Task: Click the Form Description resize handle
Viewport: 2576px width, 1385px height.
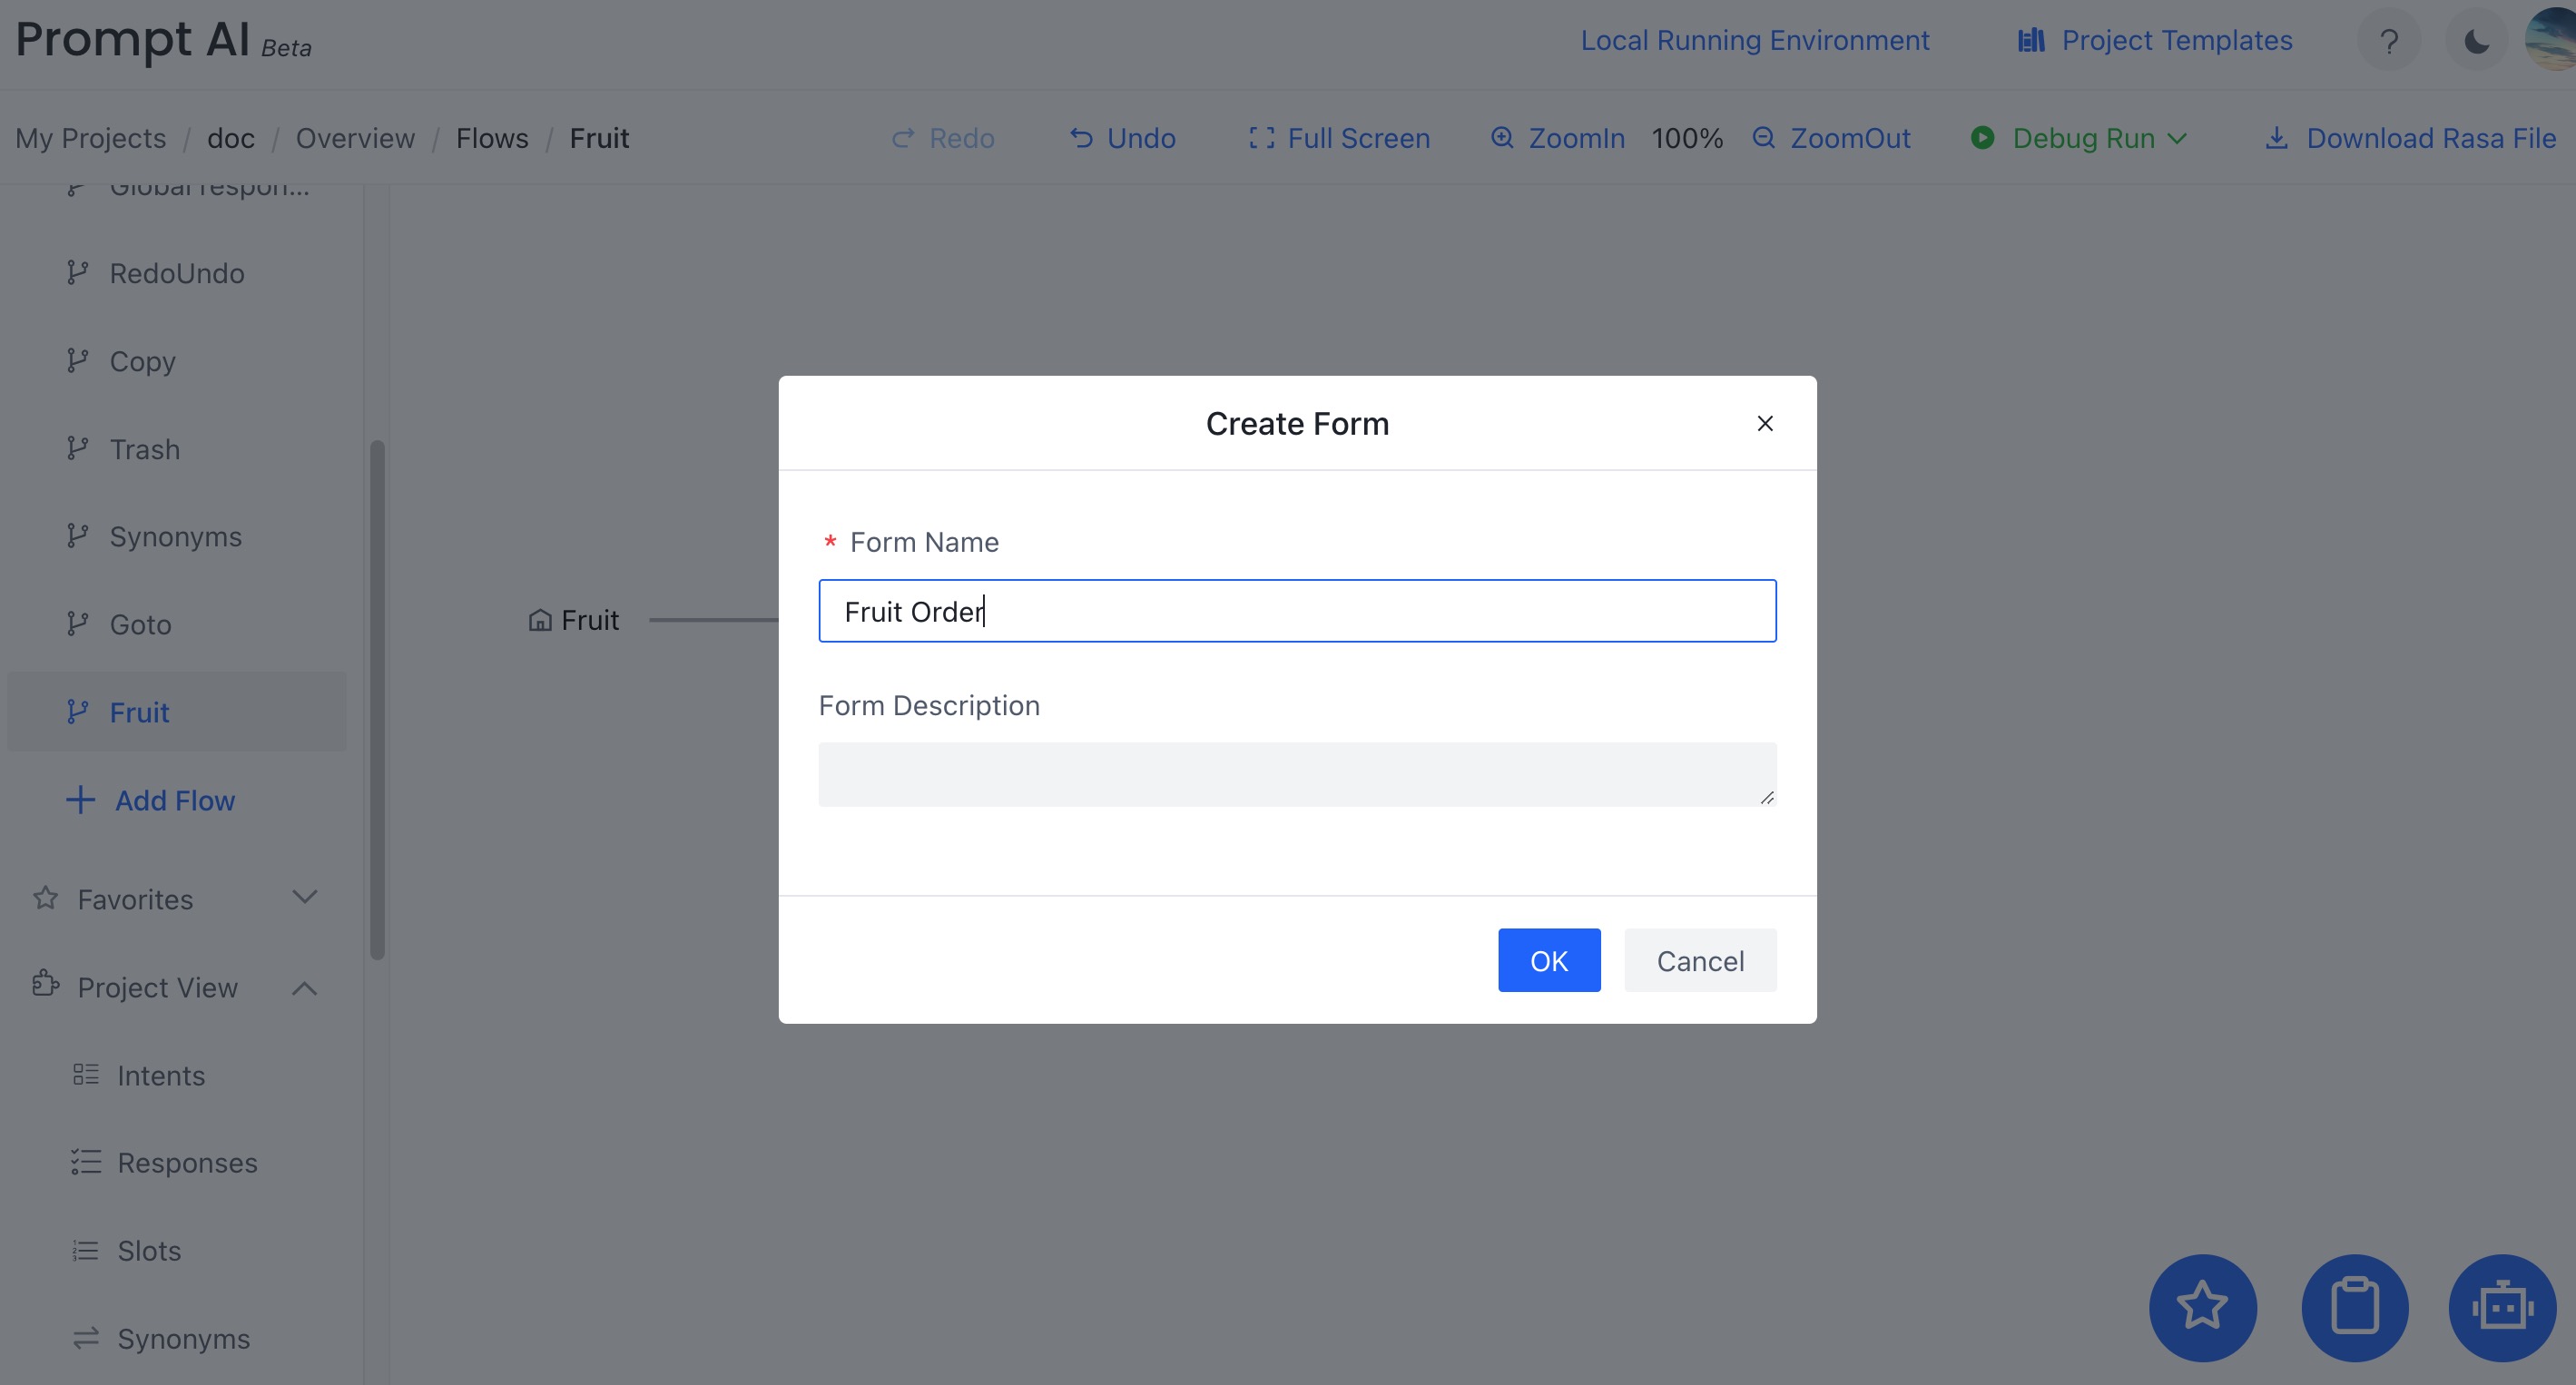Action: tap(1767, 797)
